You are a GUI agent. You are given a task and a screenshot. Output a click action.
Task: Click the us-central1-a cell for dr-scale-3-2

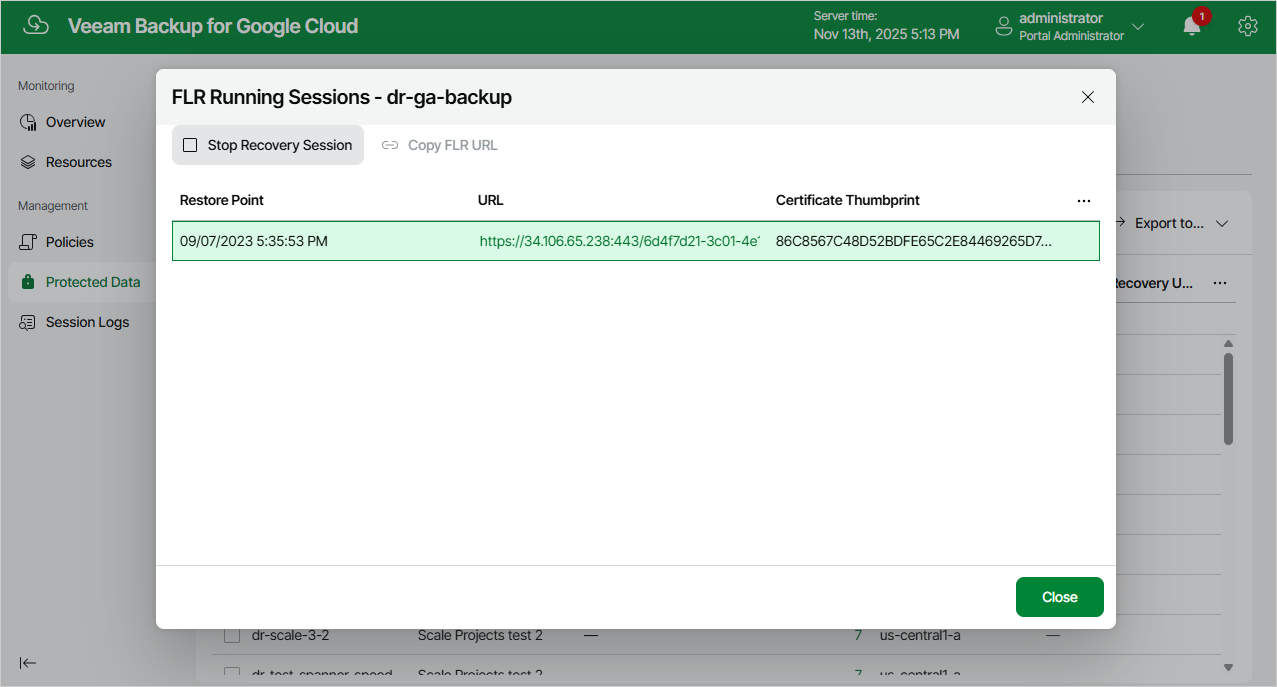point(920,635)
